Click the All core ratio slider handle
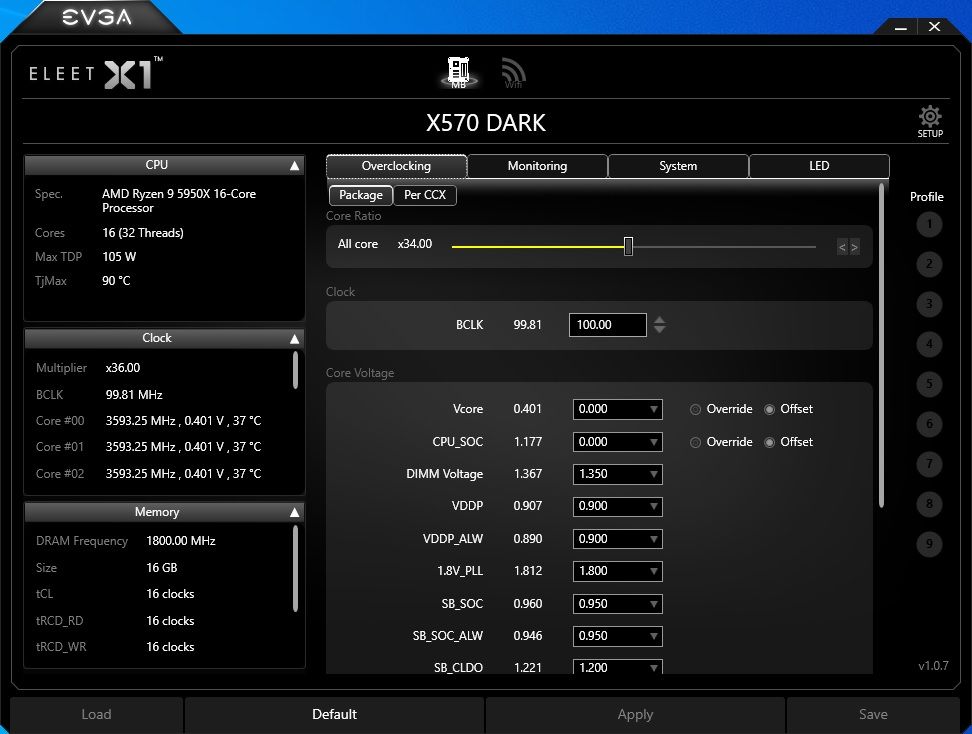This screenshot has width=972, height=734. [x=628, y=246]
